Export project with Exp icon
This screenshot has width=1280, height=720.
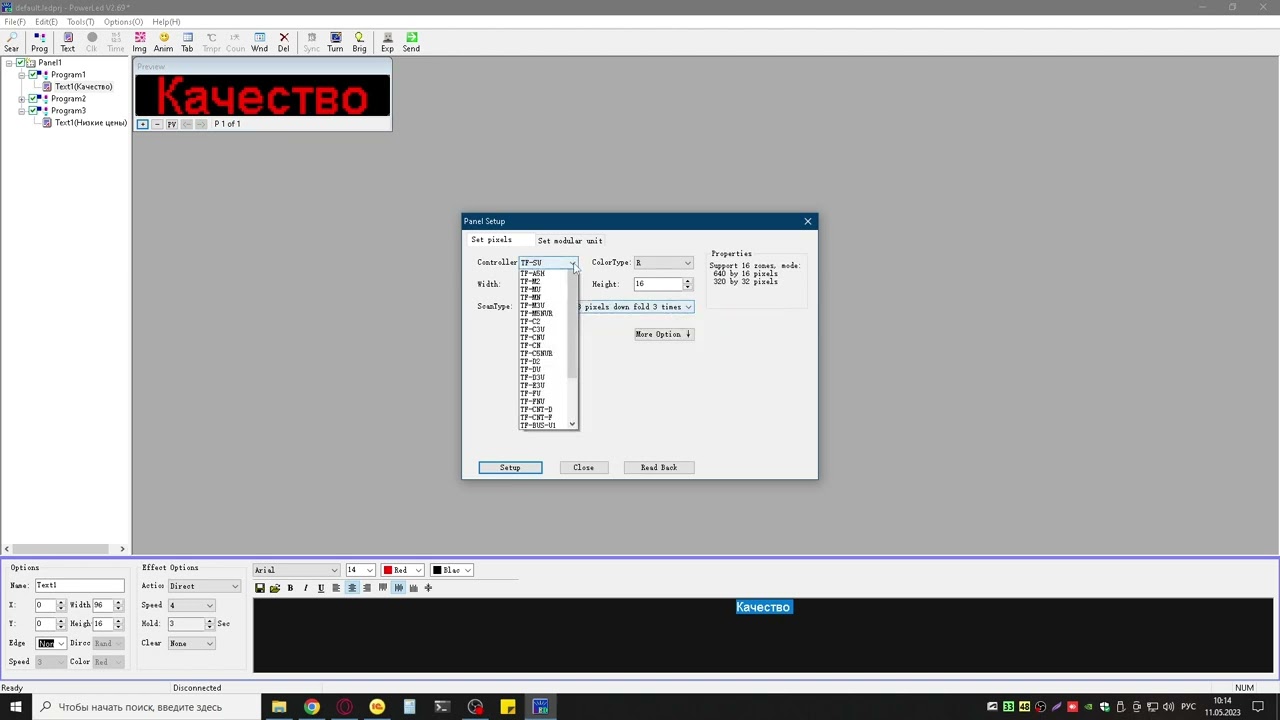tap(387, 42)
